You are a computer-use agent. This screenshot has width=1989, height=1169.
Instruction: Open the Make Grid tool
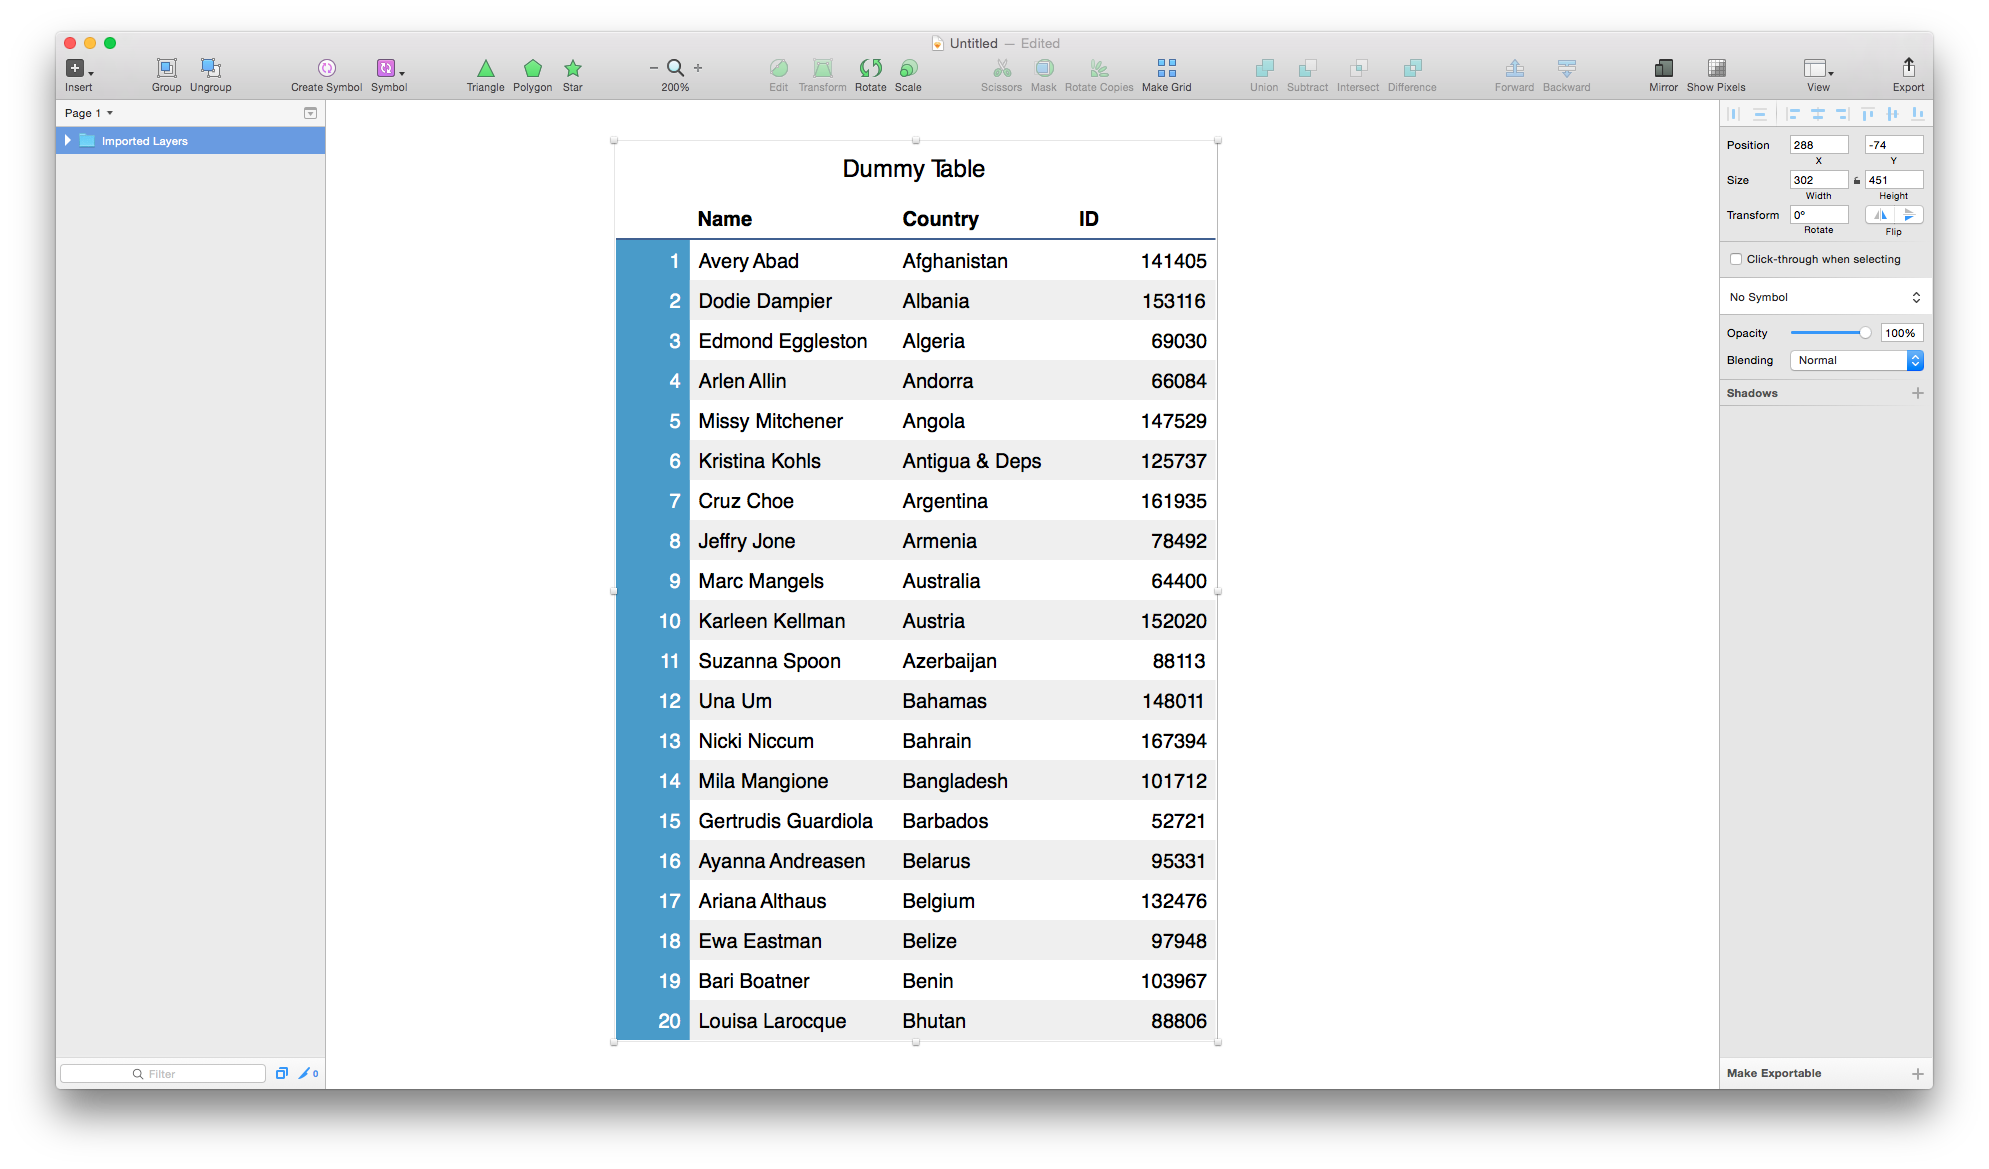coord(1166,69)
